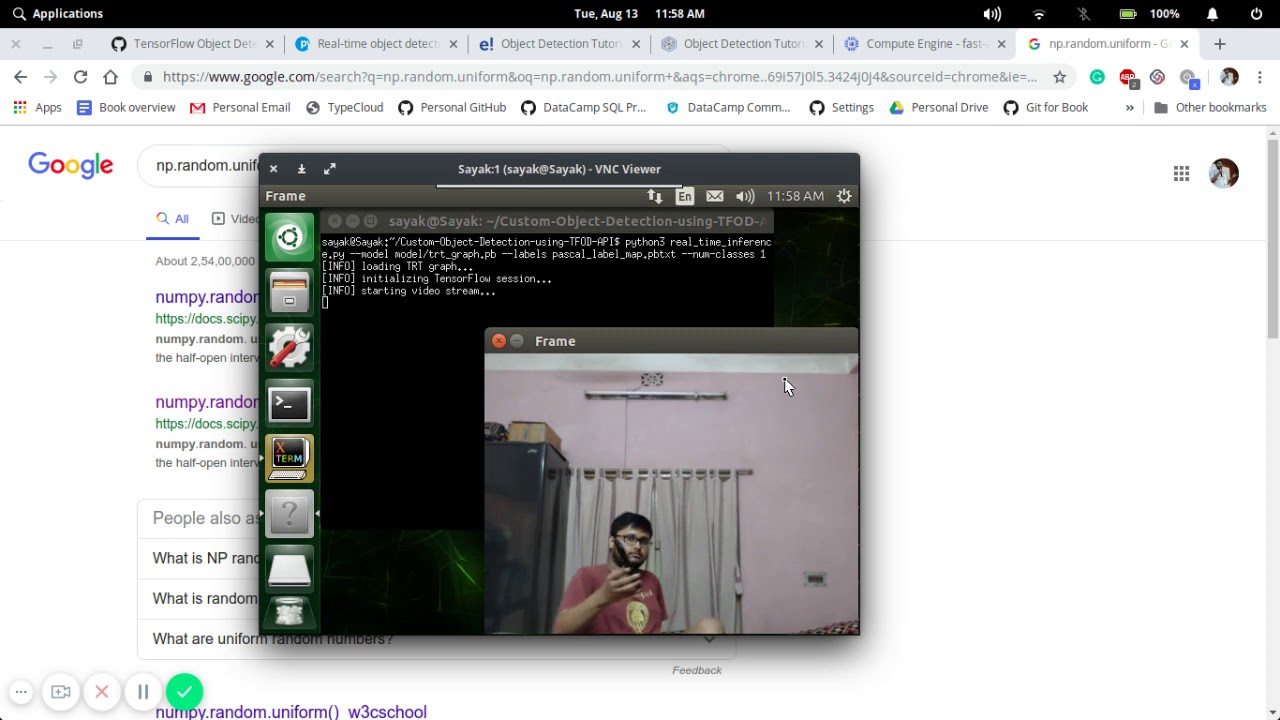1280x720 pixels.
Task: Open Chrome three-dot menu
Action: (x=1259, y=77)
